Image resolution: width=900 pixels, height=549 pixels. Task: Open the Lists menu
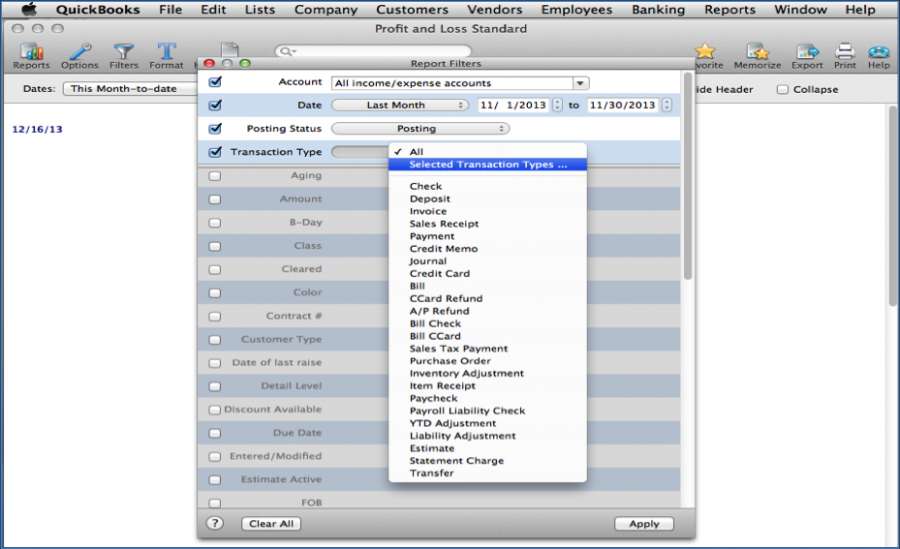pyautogui.click(x=259, y=10)
